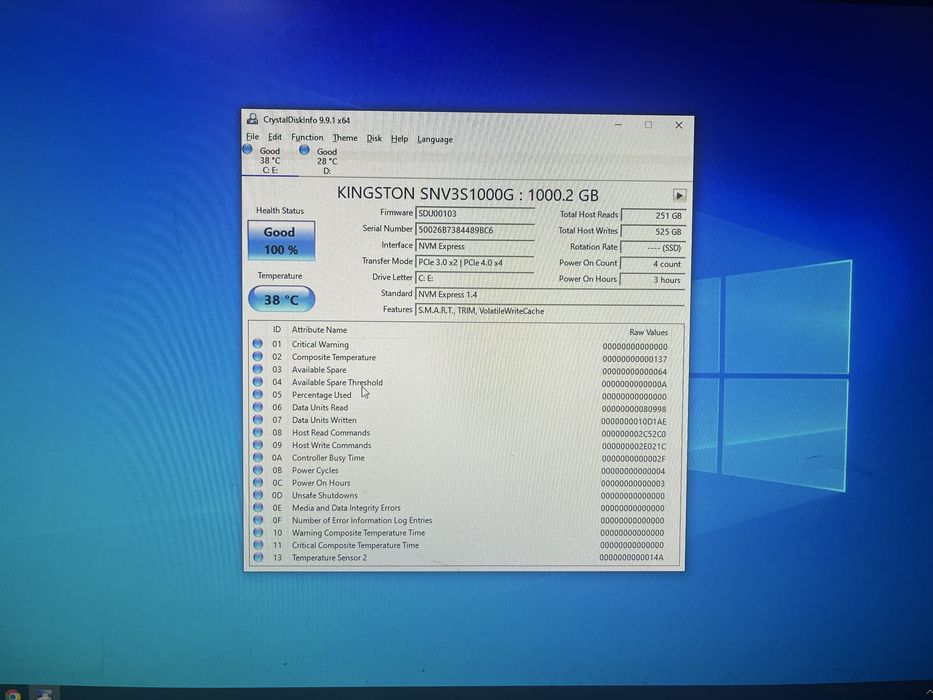This screenshot has height=700, width=933.
Task: Click the next disk arrow button
Action: point(679,195)
